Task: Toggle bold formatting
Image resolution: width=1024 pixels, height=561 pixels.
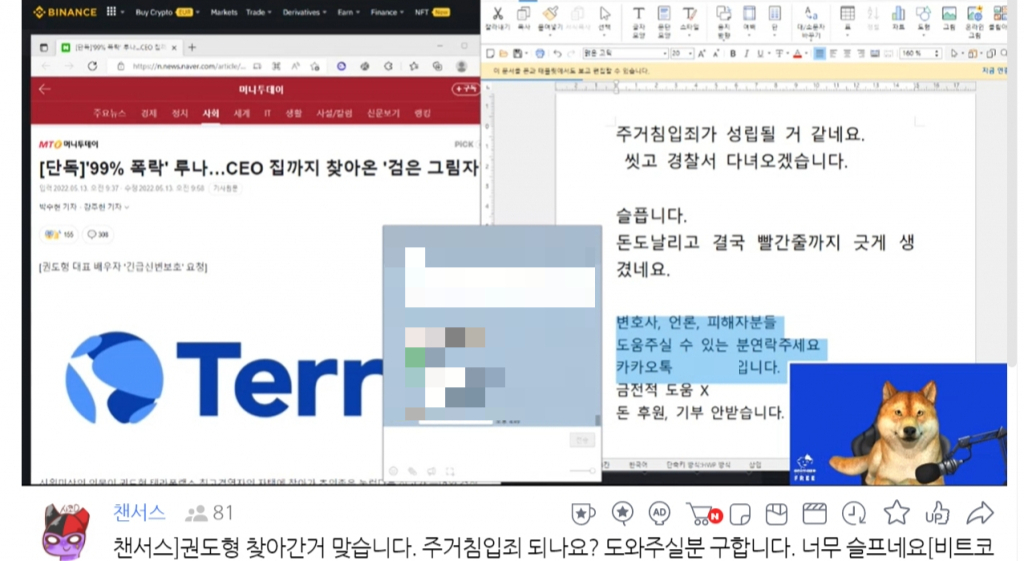Action: (733, 54)
